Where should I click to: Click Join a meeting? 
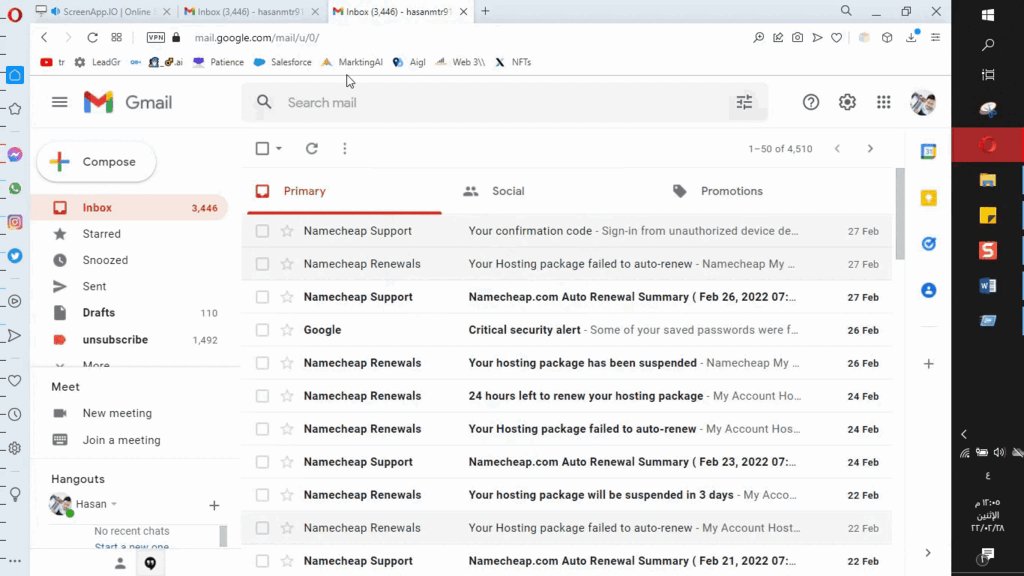coord(121,440)
